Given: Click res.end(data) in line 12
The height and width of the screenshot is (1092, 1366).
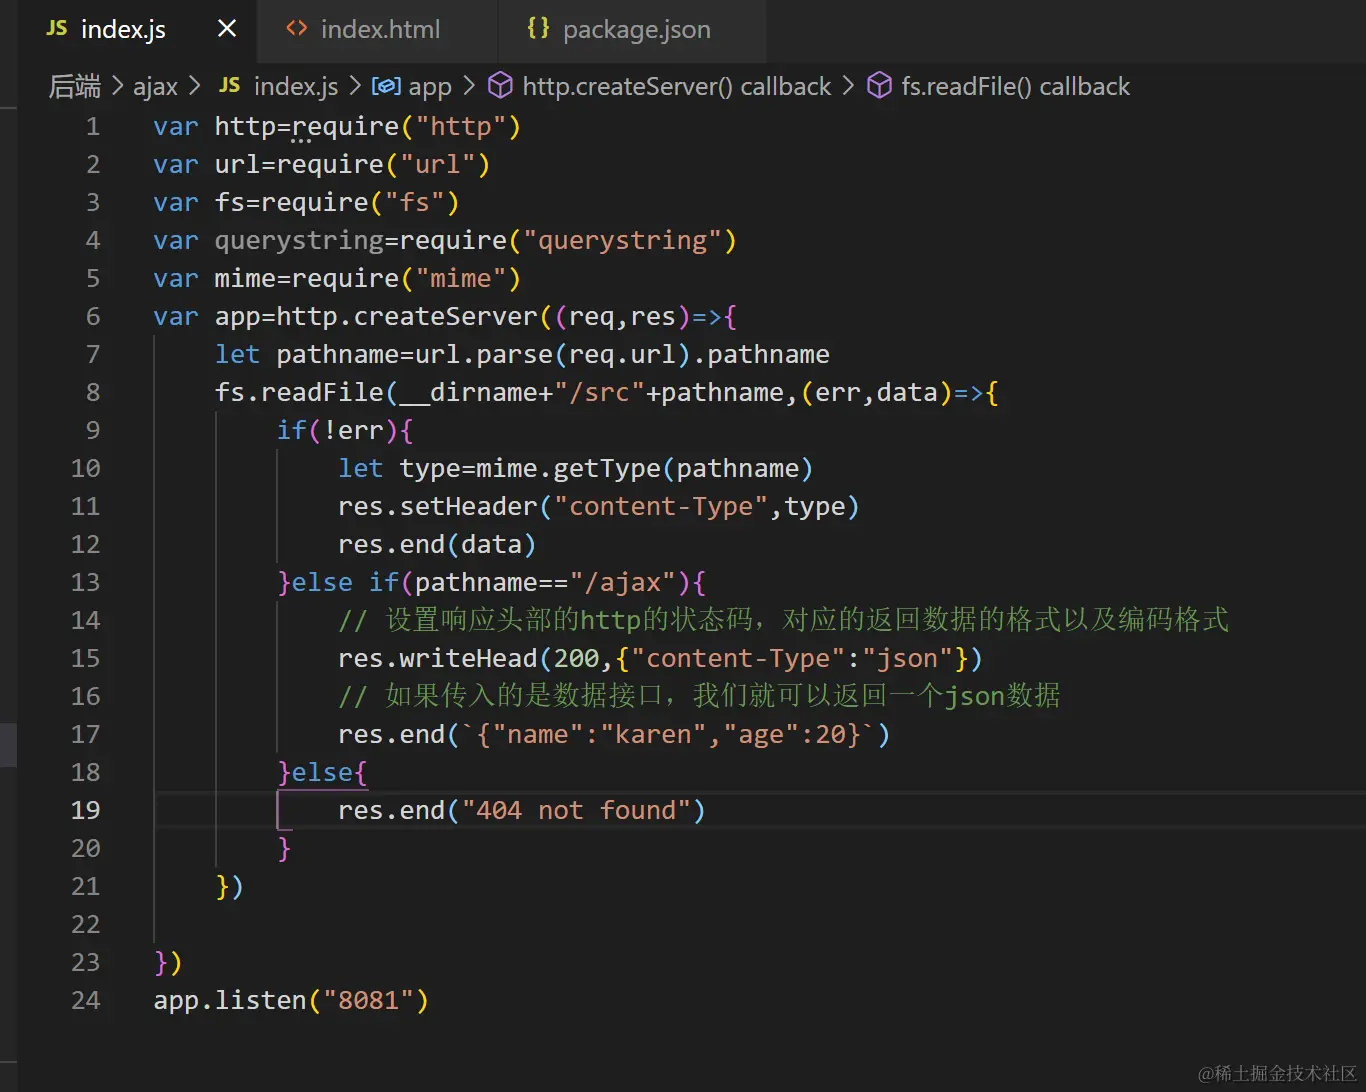Looking at the screenshot, I should click(437, 545).
